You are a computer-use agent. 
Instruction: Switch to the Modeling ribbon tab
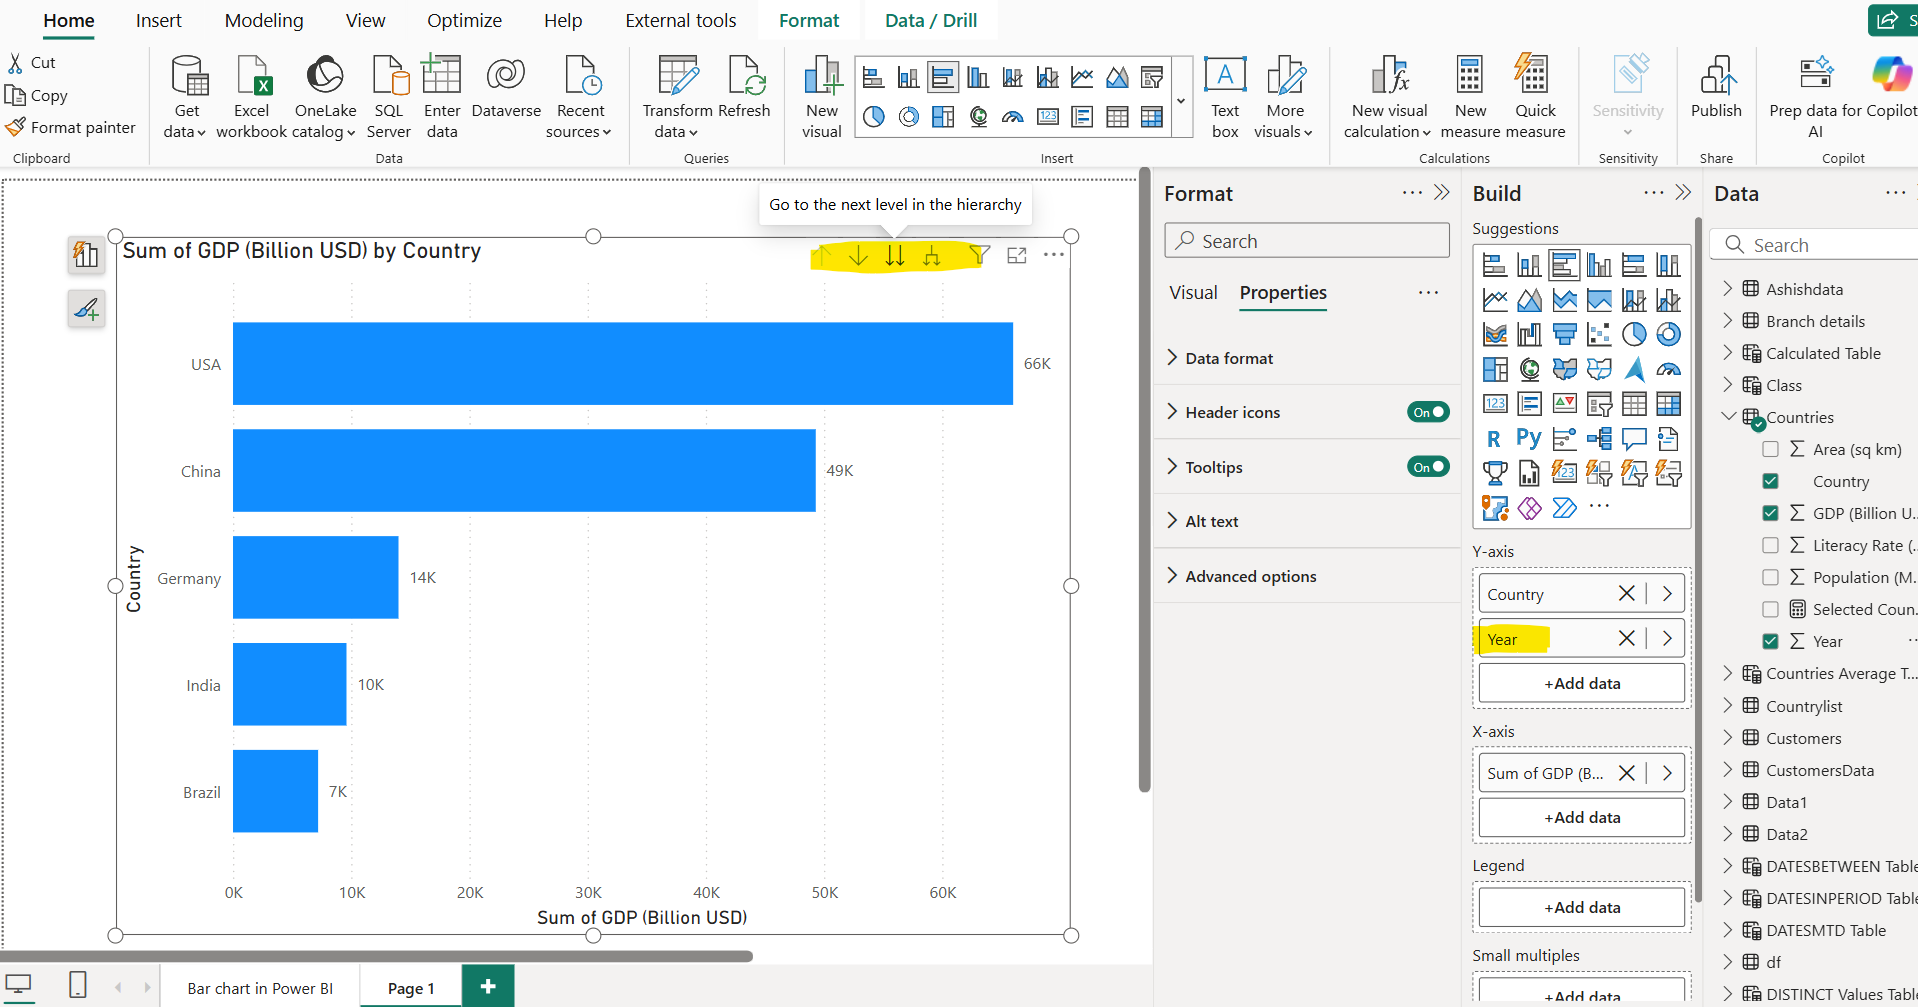263,20
